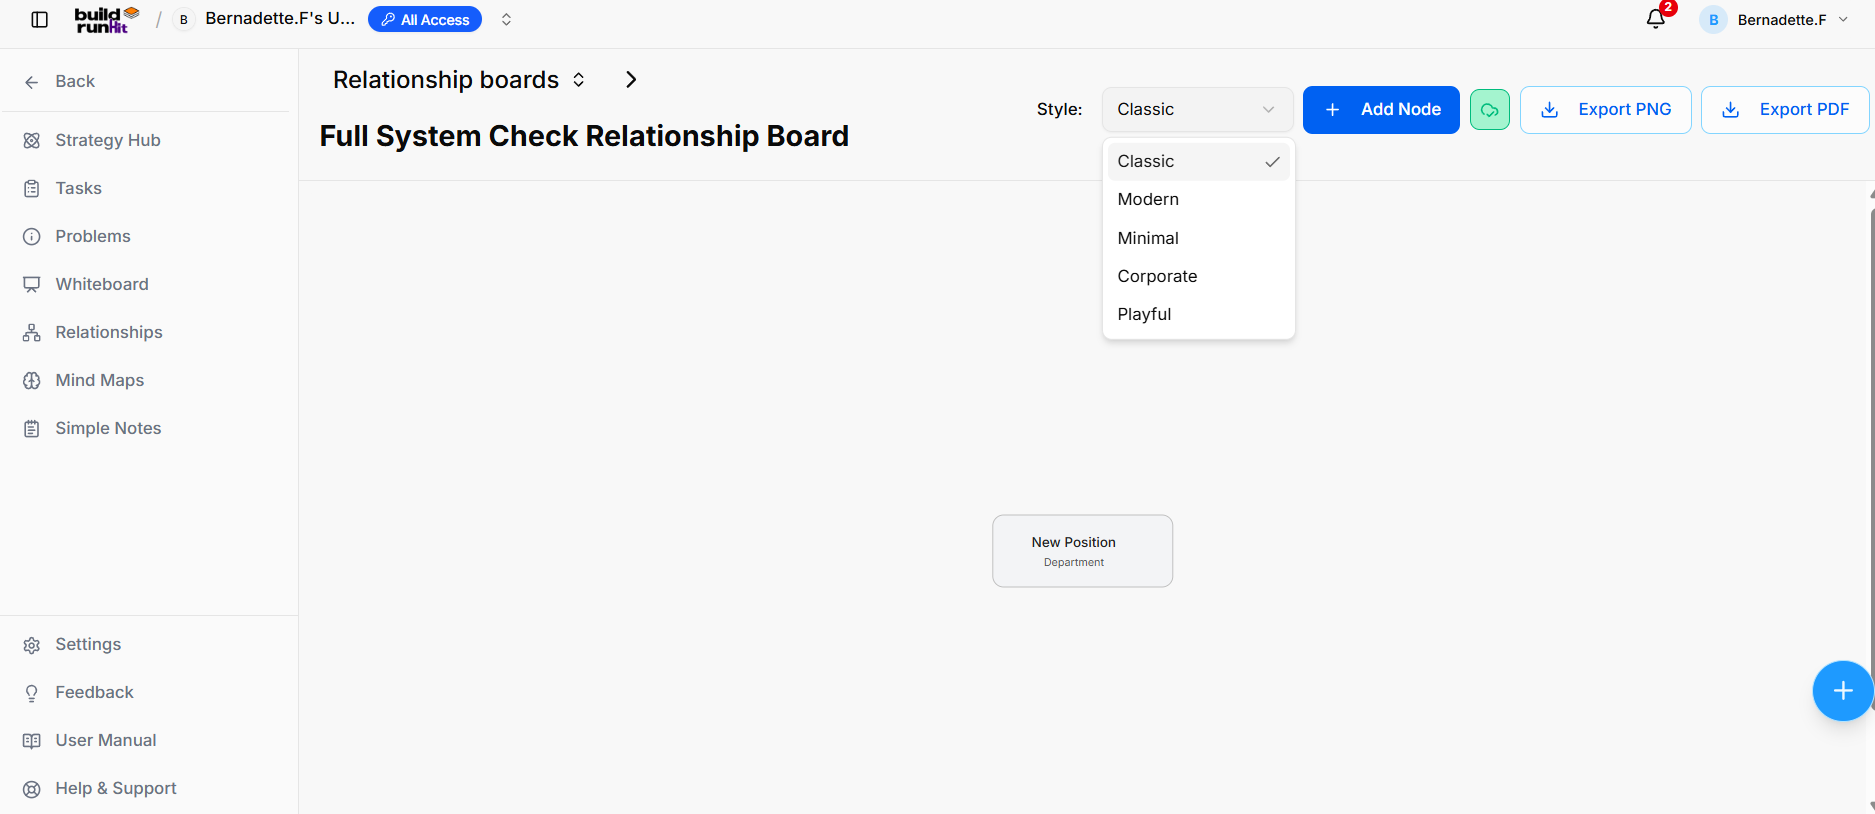Image resolution: width=1875 pixels, height=814 pixels.
Task: Click the Mind Maps brain icon
Action: [x=32, y=381]
